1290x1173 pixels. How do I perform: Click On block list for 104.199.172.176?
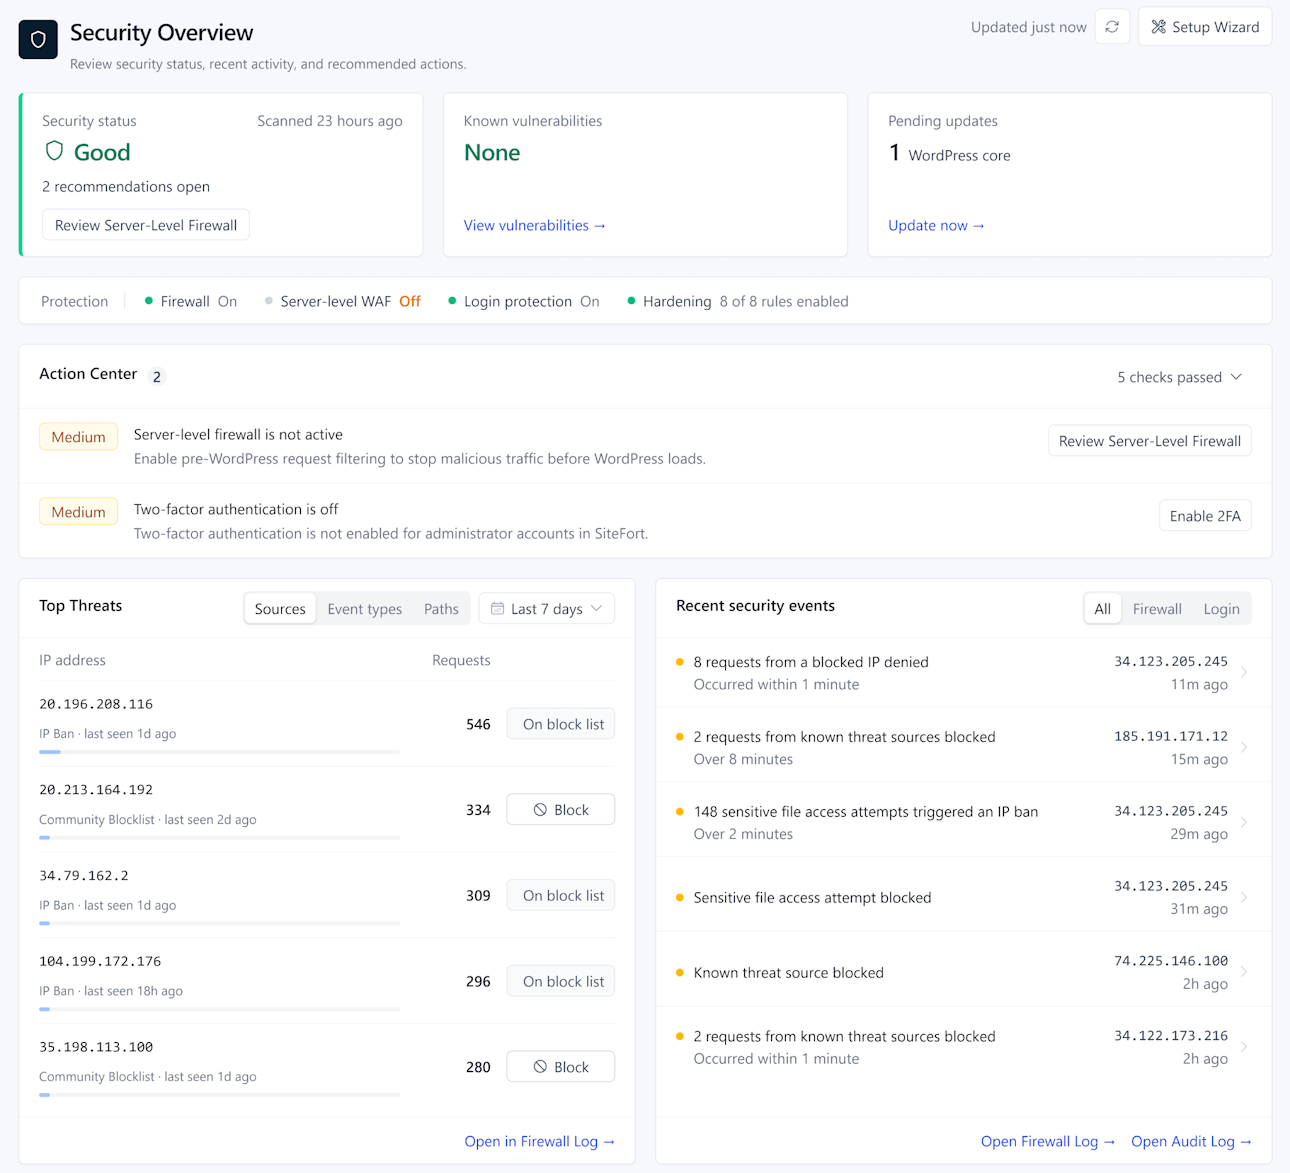[561, 982]
